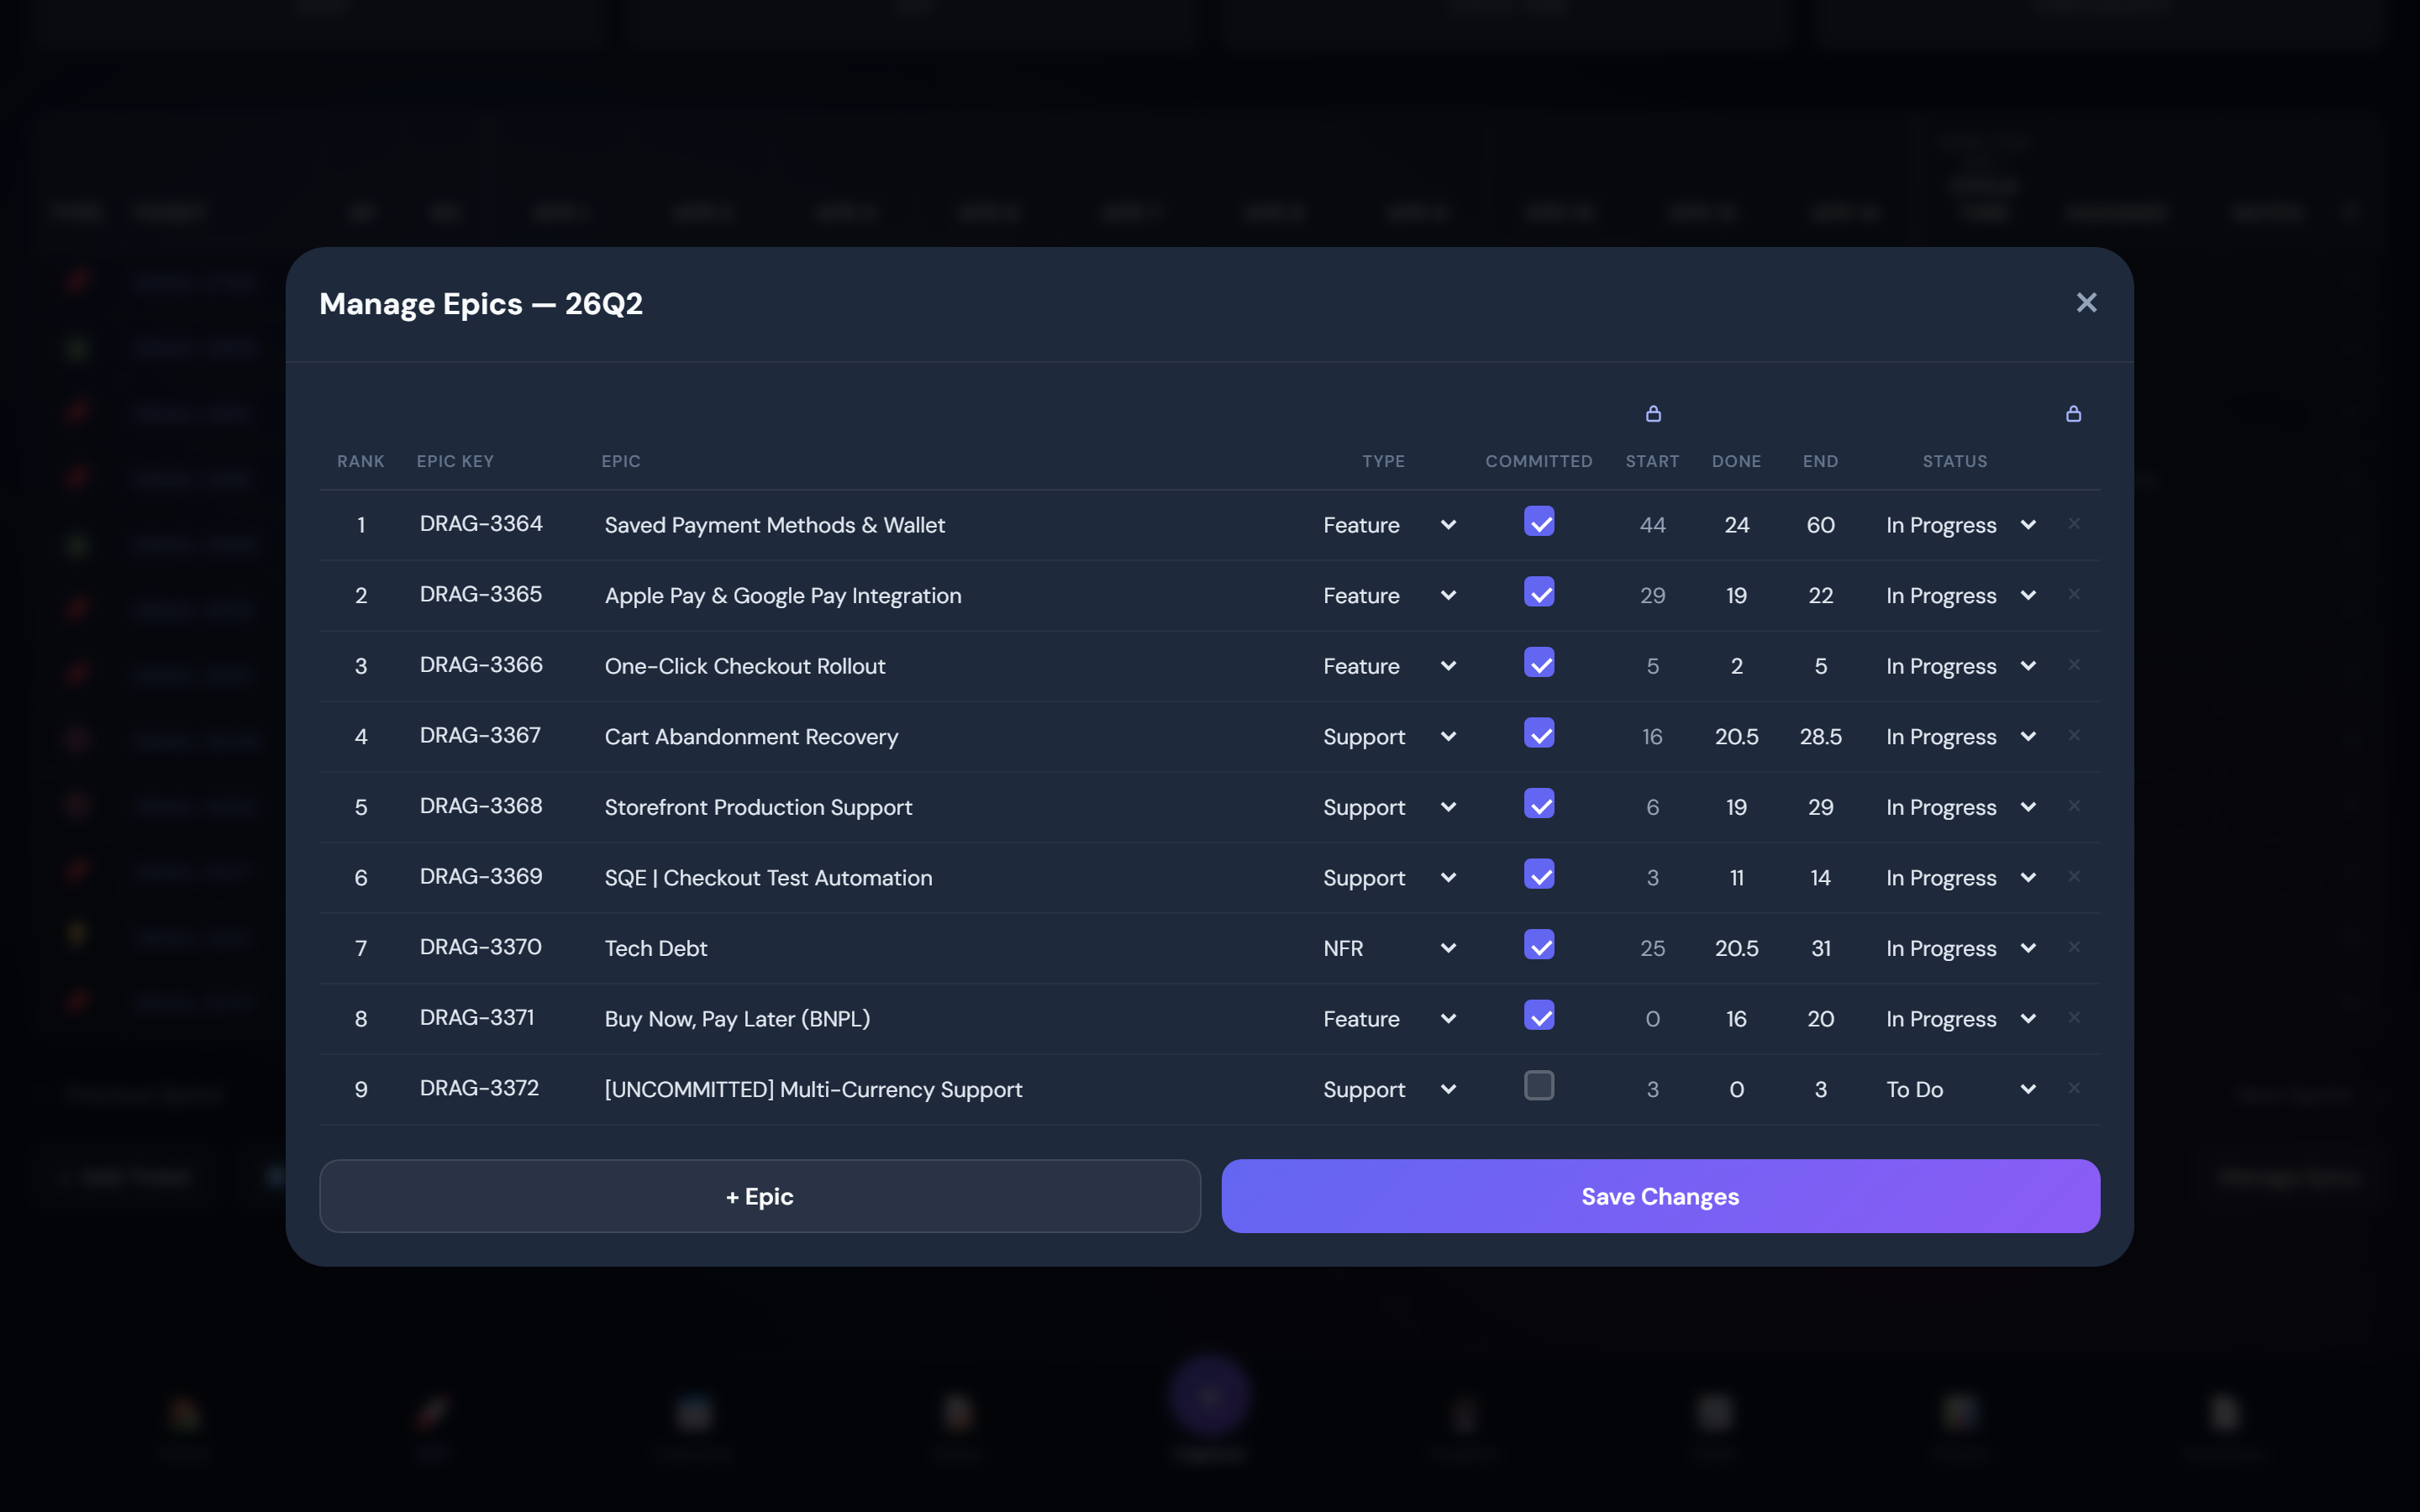This screenshot has height=1512, width=2420.
Task: Remove the Cart Abandonment Recovery row
Action: click(x=2074, y=735)
